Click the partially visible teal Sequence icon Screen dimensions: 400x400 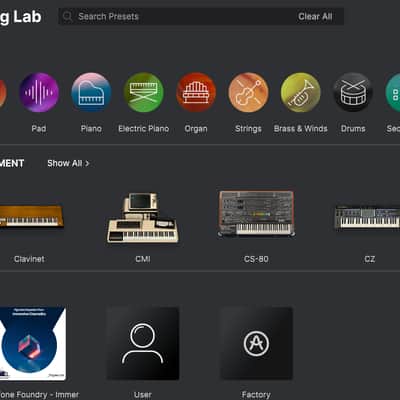[x=393, y=92]
